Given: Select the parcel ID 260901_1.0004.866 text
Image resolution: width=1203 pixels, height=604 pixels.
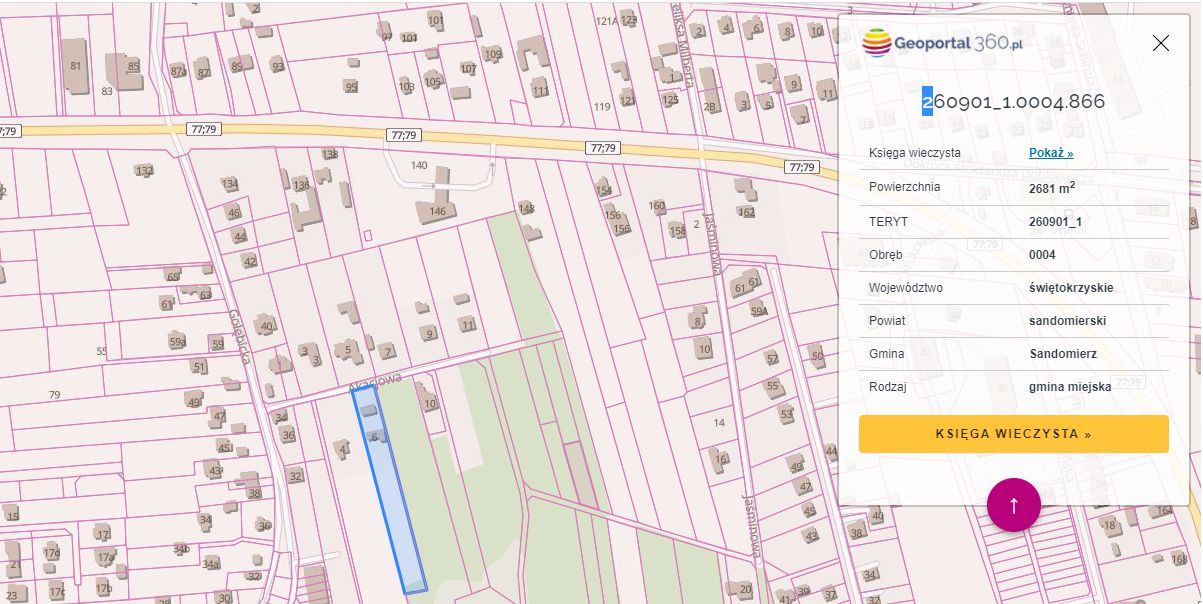Looking at the screenshot, I should (1013, 101).
